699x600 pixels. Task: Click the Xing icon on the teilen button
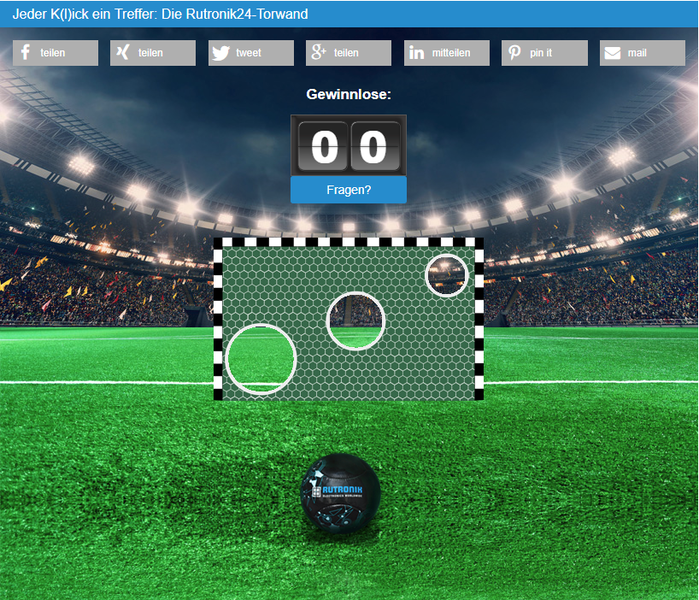pyautogui.click(x=123, y=53)
